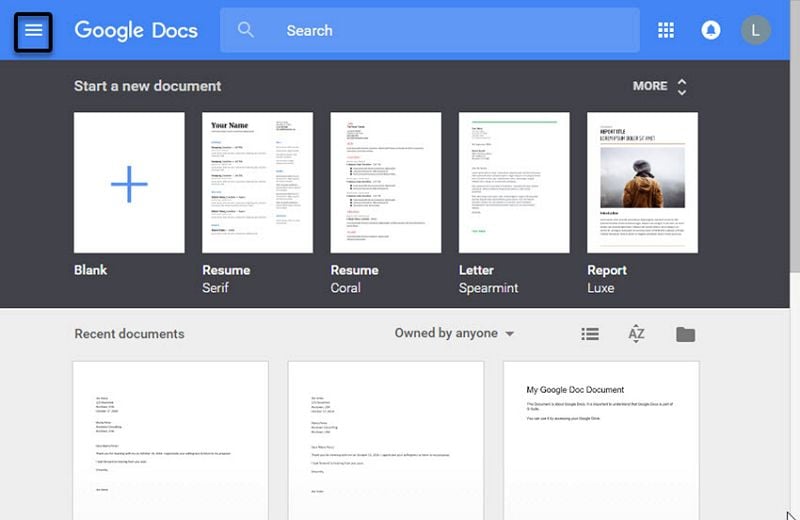This screenshot has width=800, height=520.
Task: Focus the Search input field
Action: click(x=430, y=30)
